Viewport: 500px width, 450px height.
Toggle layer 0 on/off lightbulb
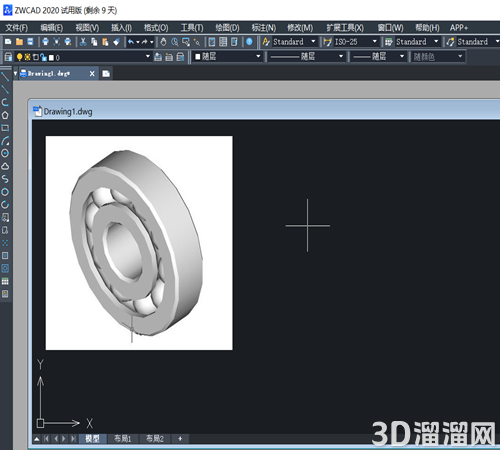point(19,57)
